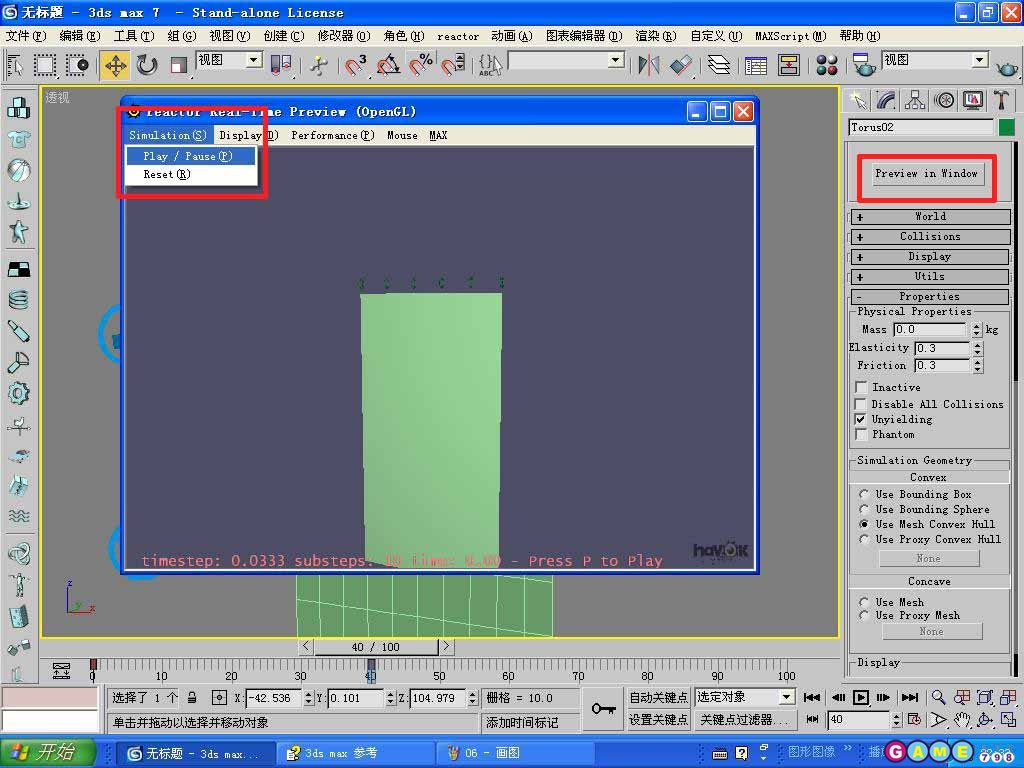Expand the Collisions rollout
The width and height of the screenshot is (1024, 768).
tap(931, 237)
